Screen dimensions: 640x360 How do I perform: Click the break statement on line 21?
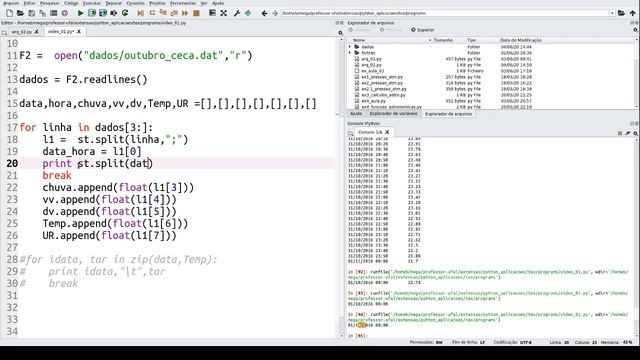(x=57, y=176)
